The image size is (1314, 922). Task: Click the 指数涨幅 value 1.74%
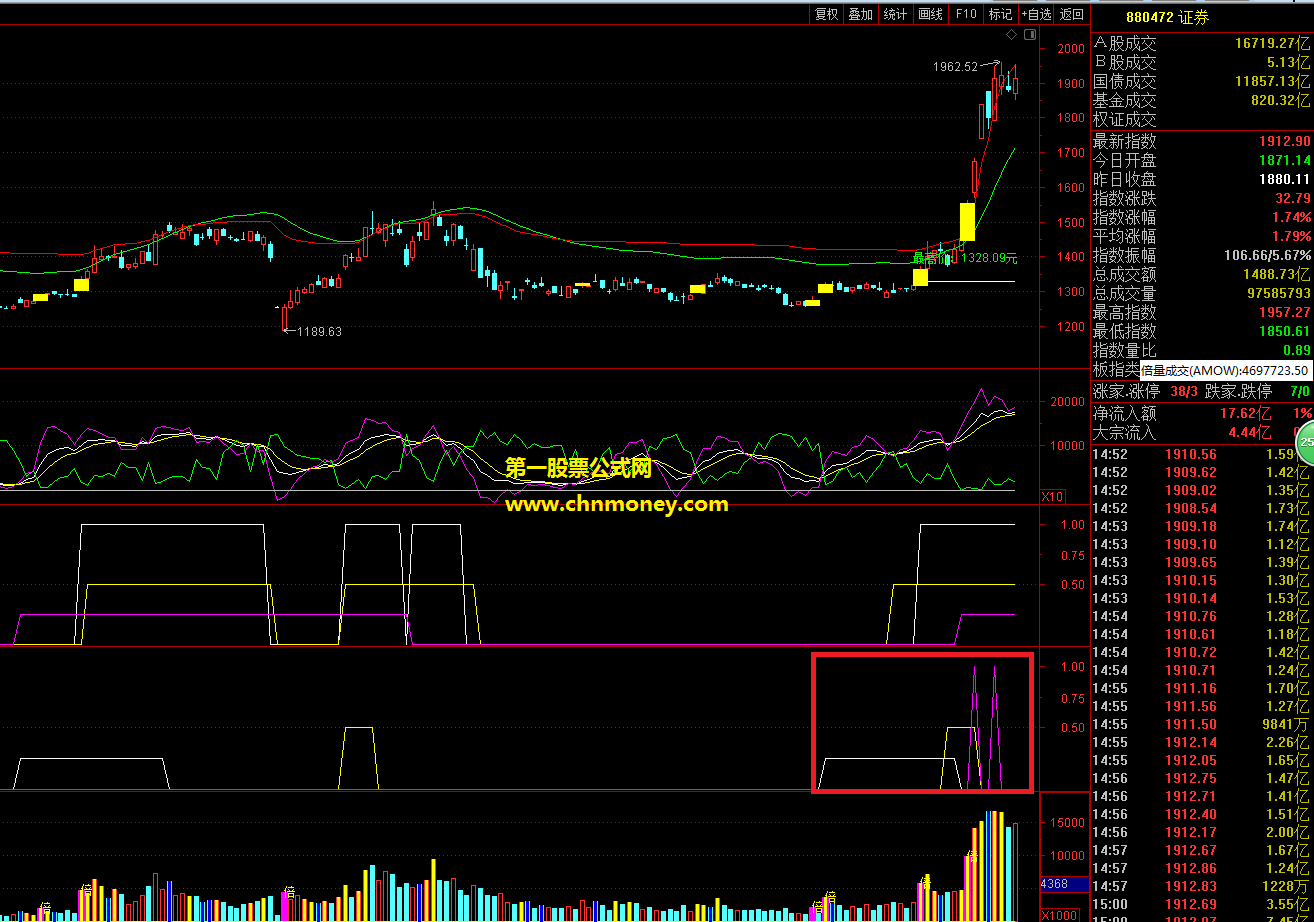[1291, 217]
